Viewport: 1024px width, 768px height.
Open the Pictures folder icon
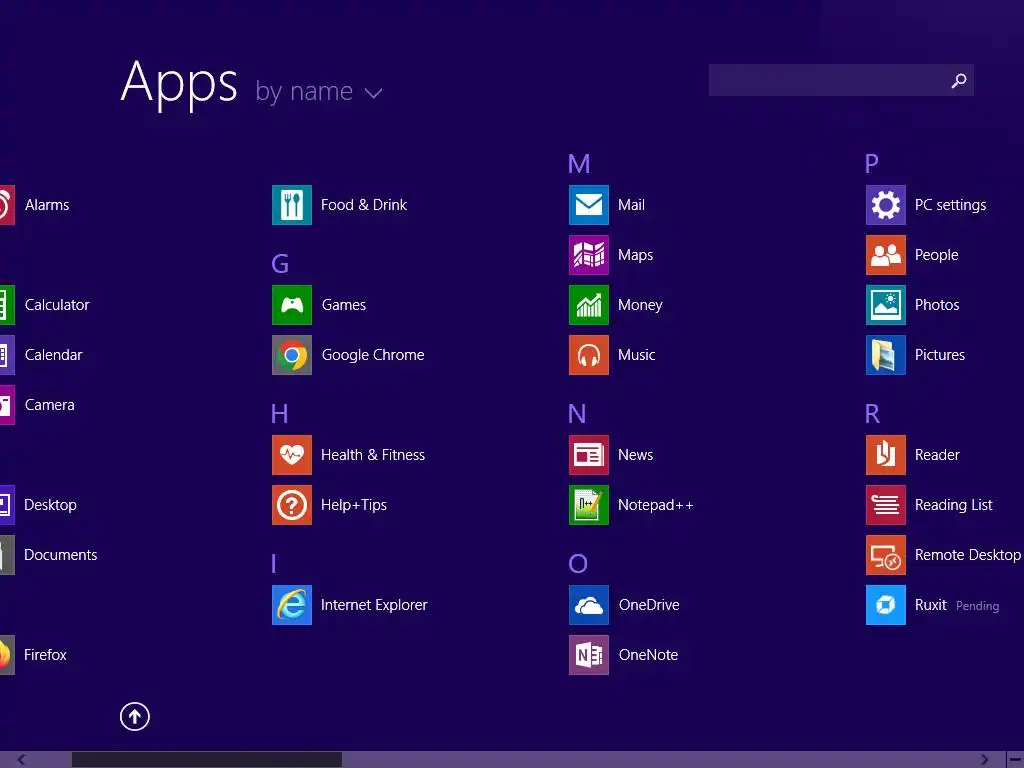point(886,355)
